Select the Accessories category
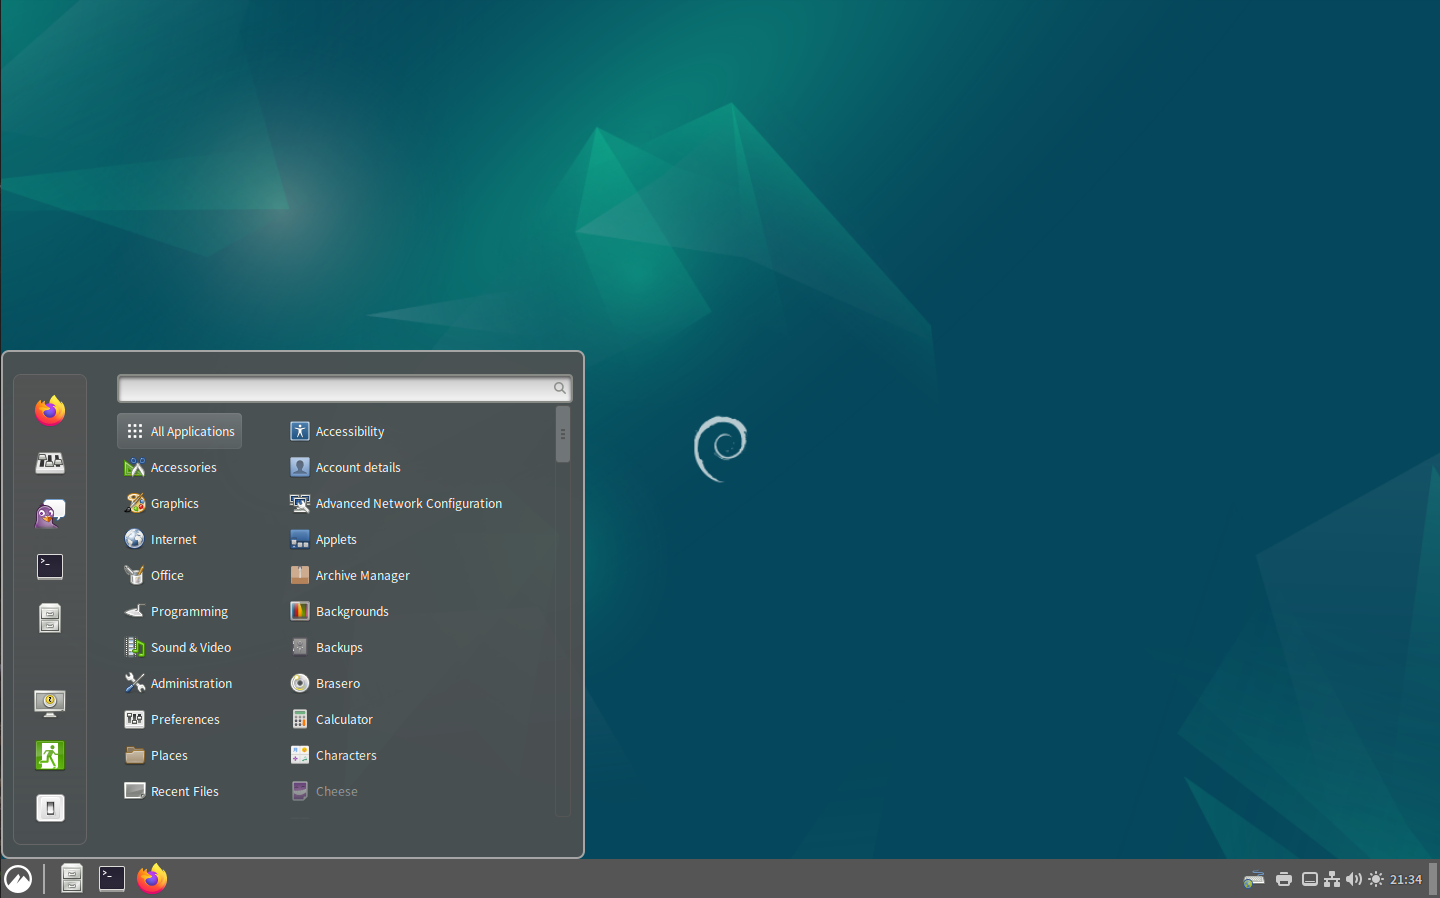1440x898 pixels. click(181, 468)
